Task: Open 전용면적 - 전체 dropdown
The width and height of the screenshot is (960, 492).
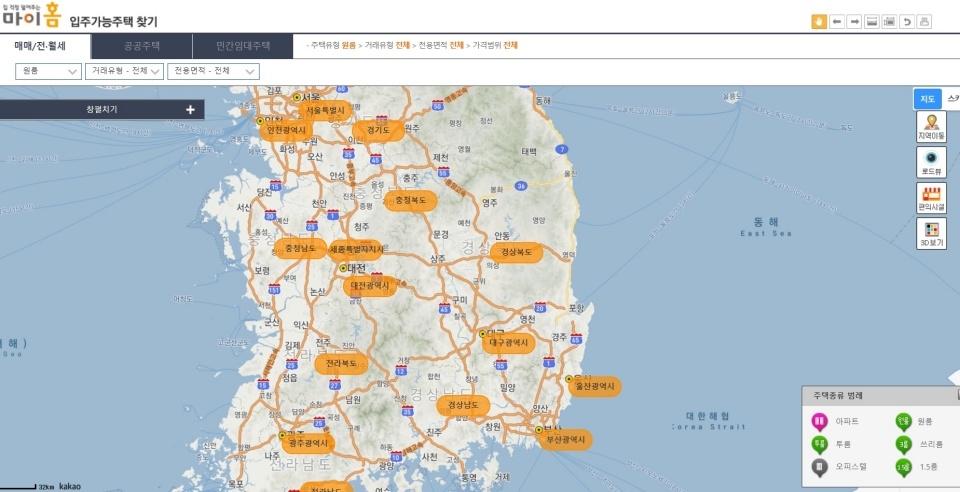Action: tap(213, 71)
